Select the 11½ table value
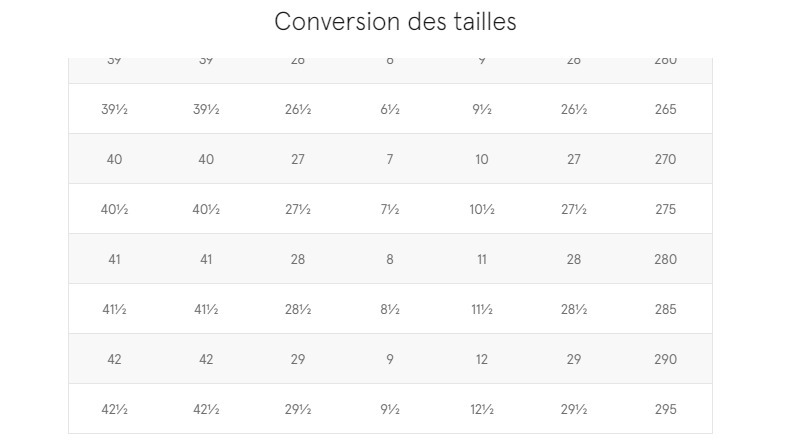 (x=482, y=309)
